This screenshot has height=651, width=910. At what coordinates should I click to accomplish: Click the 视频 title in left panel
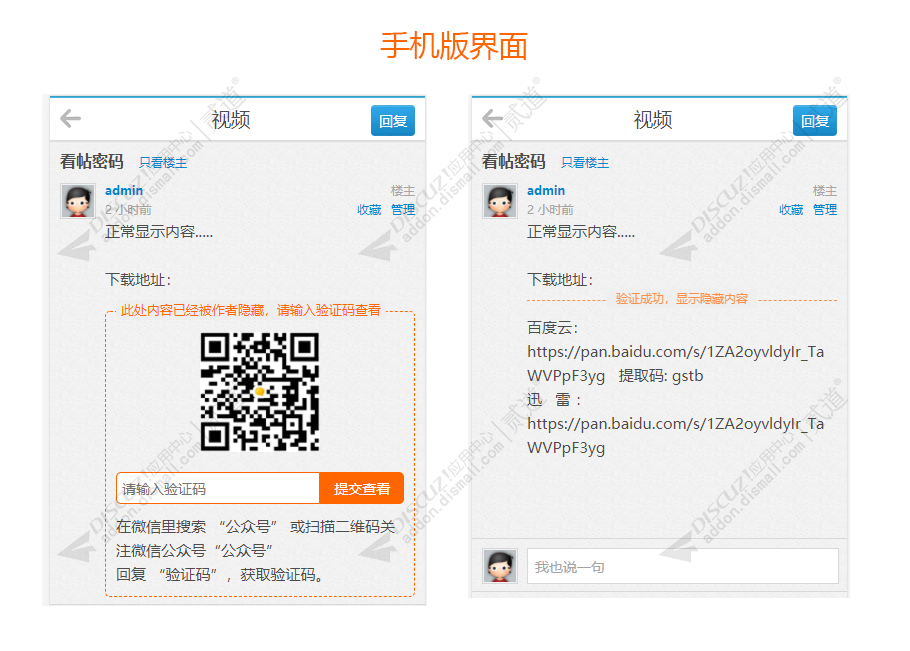coord(230,120)
